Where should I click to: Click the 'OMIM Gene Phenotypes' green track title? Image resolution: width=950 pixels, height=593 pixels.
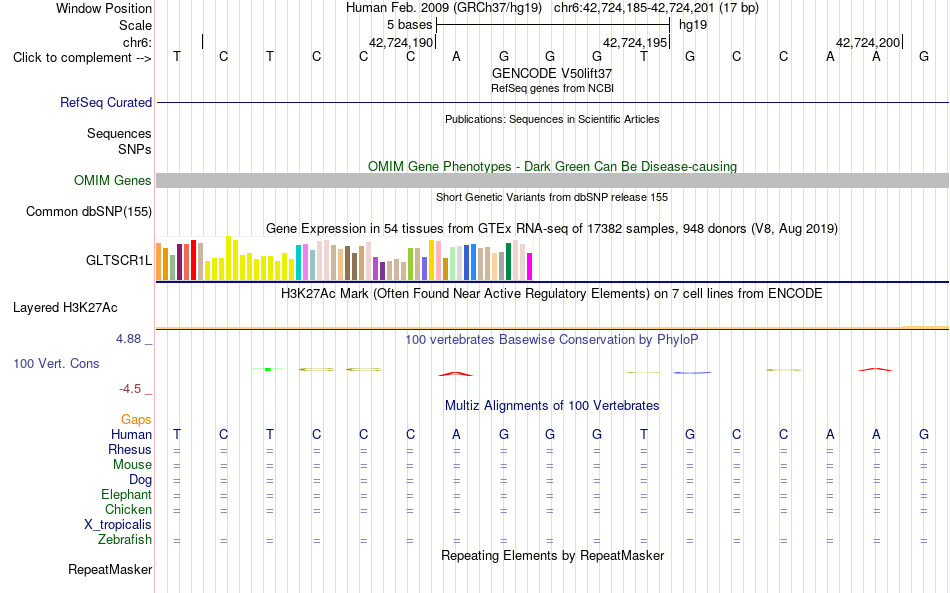[x=552, y=167]
